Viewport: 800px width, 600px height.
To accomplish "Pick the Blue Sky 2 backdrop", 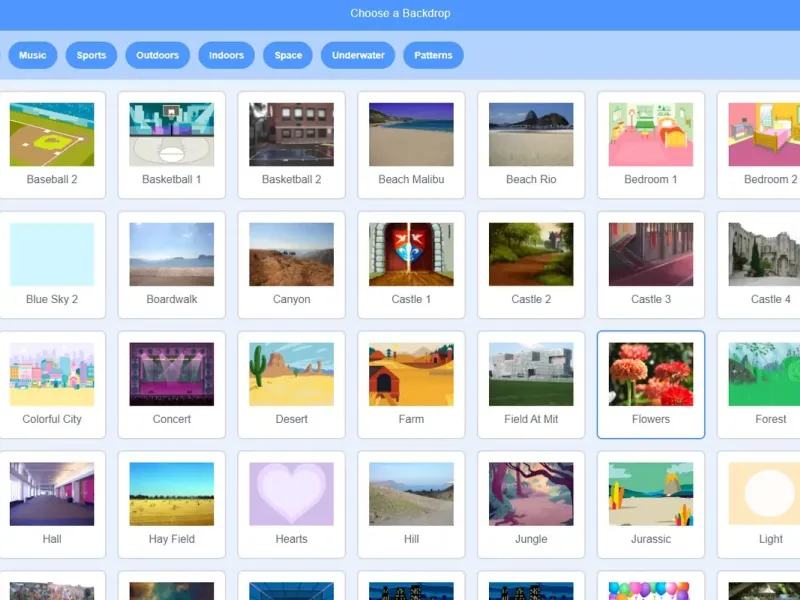I will 52,265.
